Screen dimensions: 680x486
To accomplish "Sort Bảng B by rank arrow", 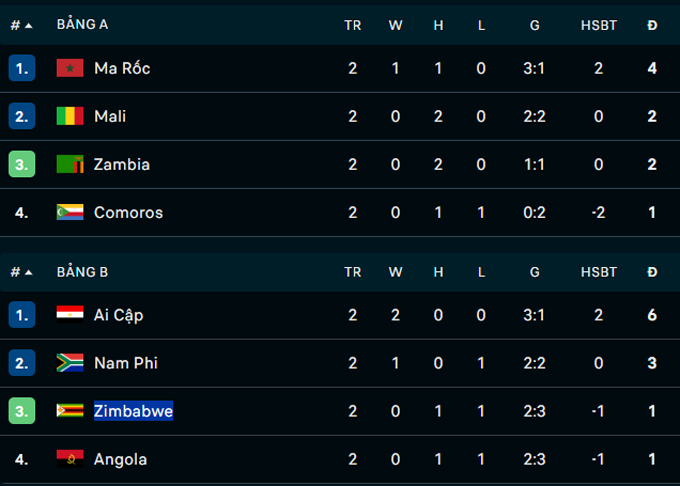I will coord(28,272).
